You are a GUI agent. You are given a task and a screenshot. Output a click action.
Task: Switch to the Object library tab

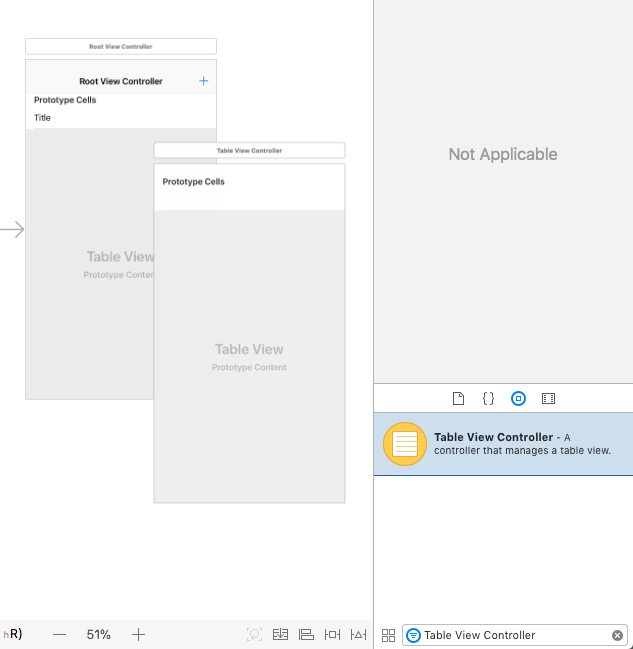click(518, 398)
